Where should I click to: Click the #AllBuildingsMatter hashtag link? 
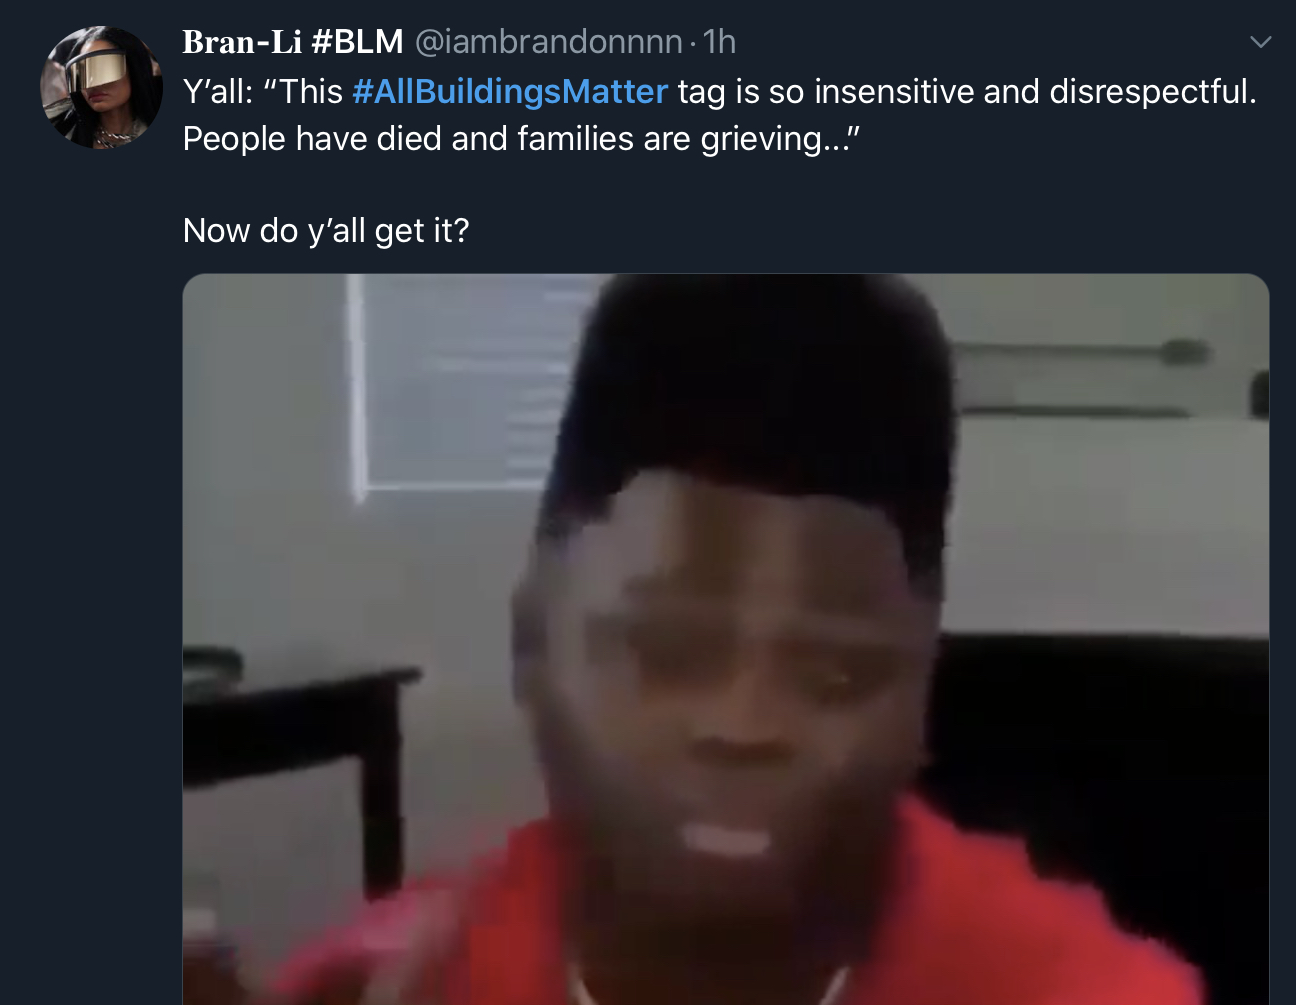click(x=510, y=92)
